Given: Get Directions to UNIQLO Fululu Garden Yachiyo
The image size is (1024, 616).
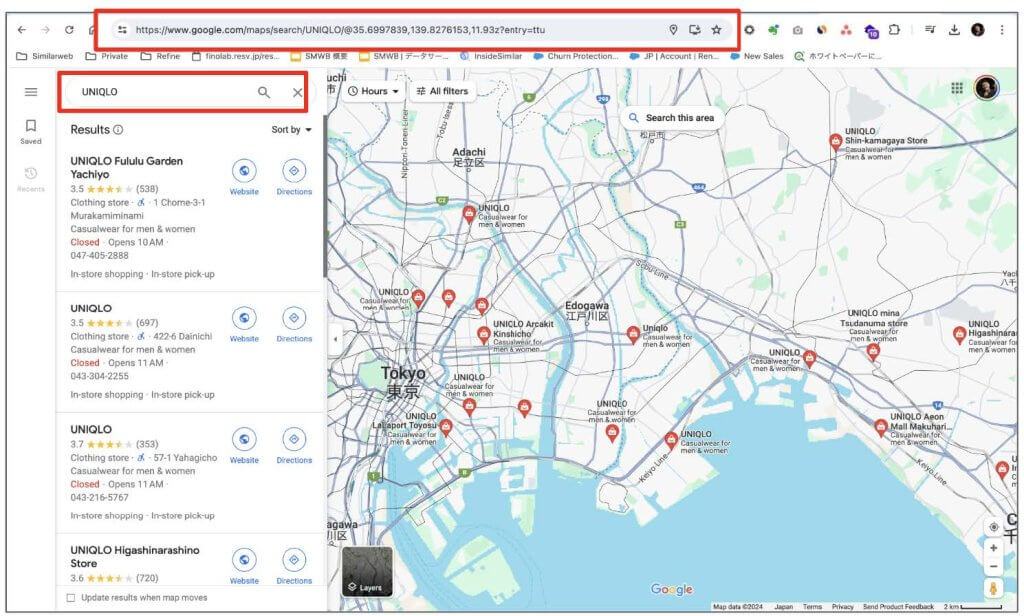Looking at the screenshot, I should pos(294,171).
